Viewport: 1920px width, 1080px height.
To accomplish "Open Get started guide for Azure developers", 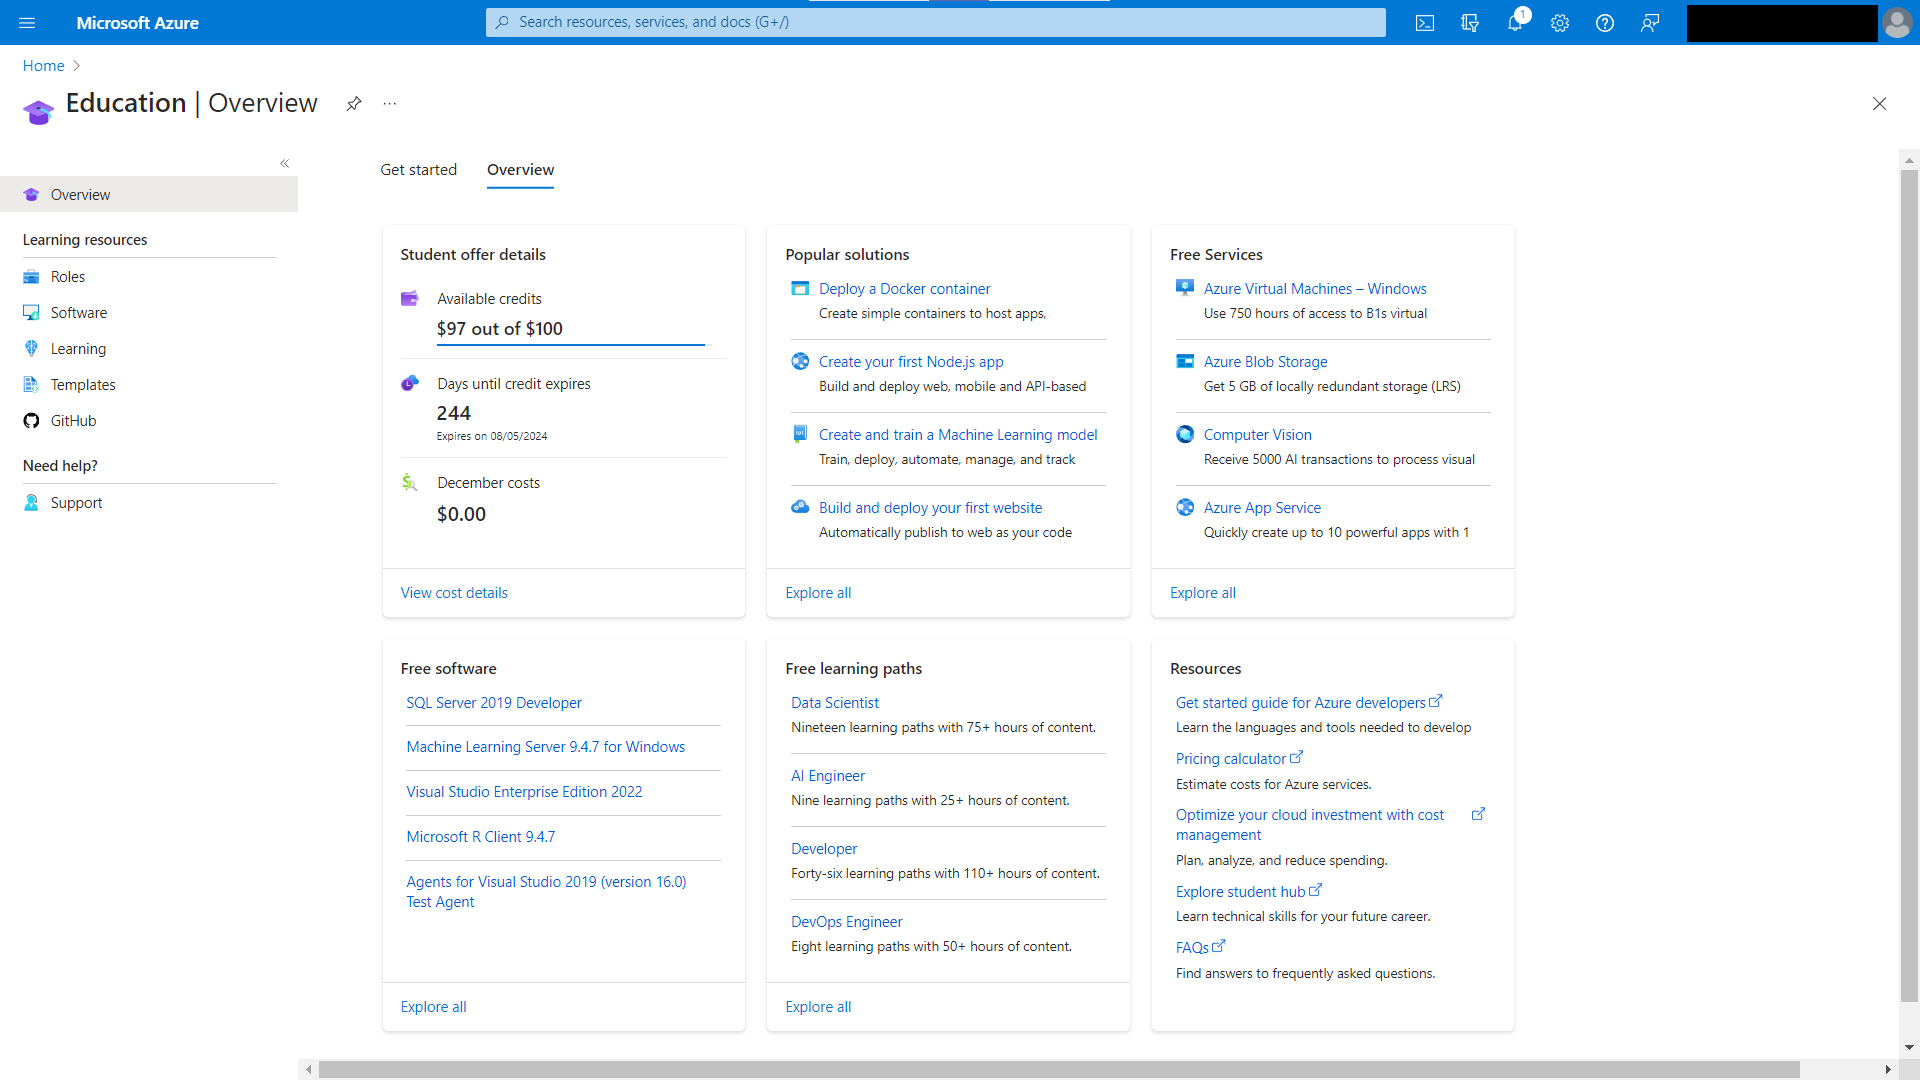I will point(1308,703).
